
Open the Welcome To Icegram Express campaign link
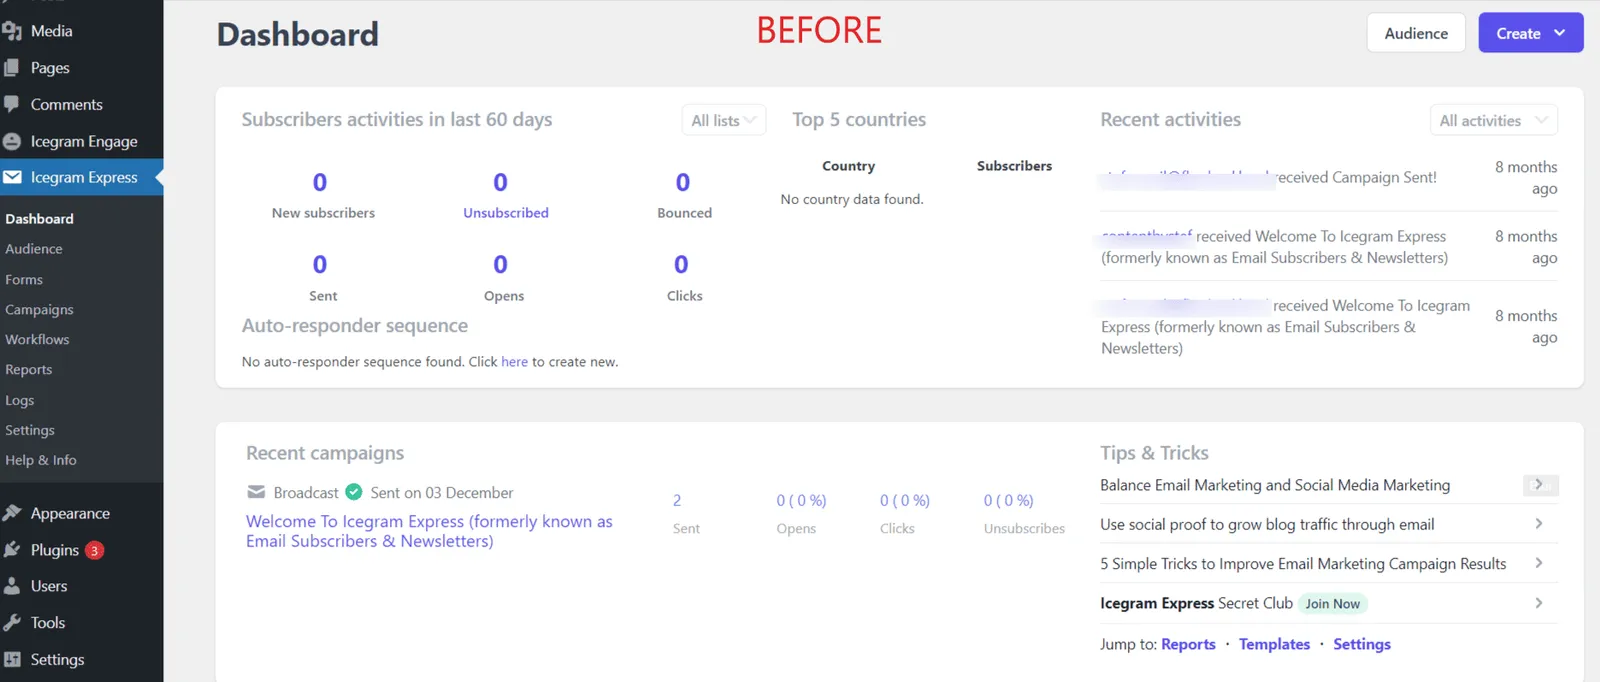[429, 531]
